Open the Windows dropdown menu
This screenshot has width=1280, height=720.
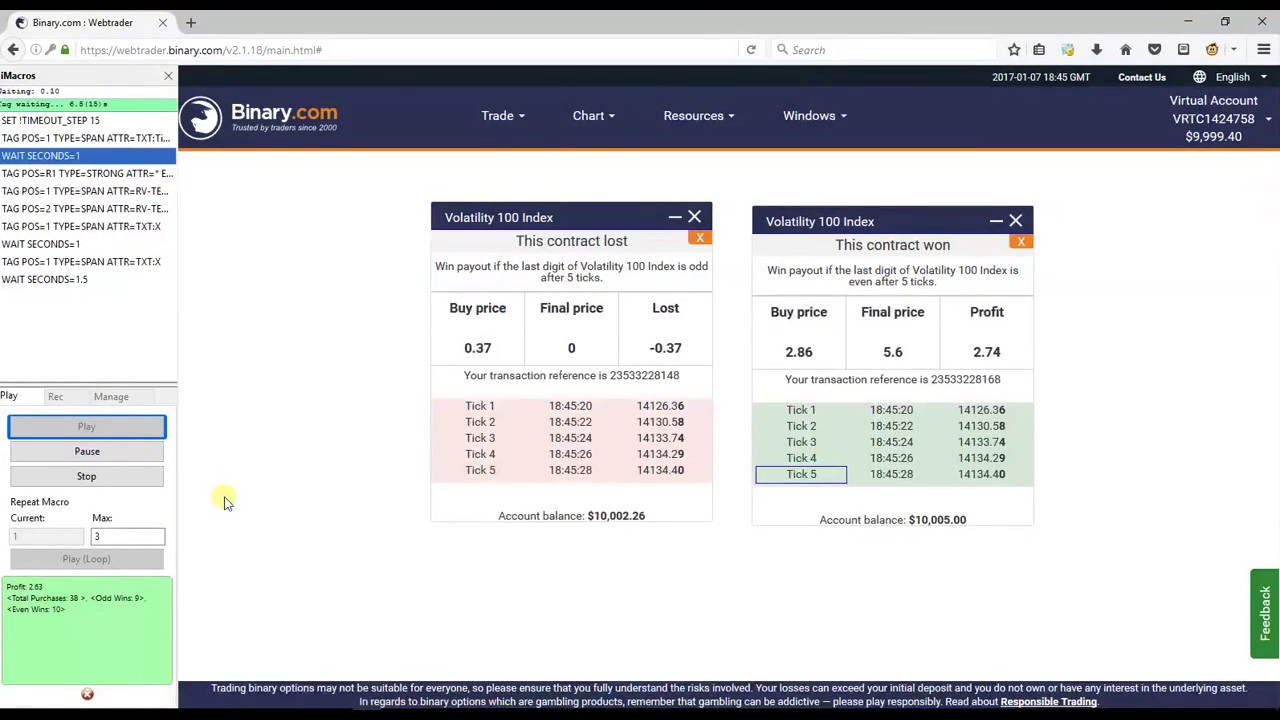coord(814,116)
